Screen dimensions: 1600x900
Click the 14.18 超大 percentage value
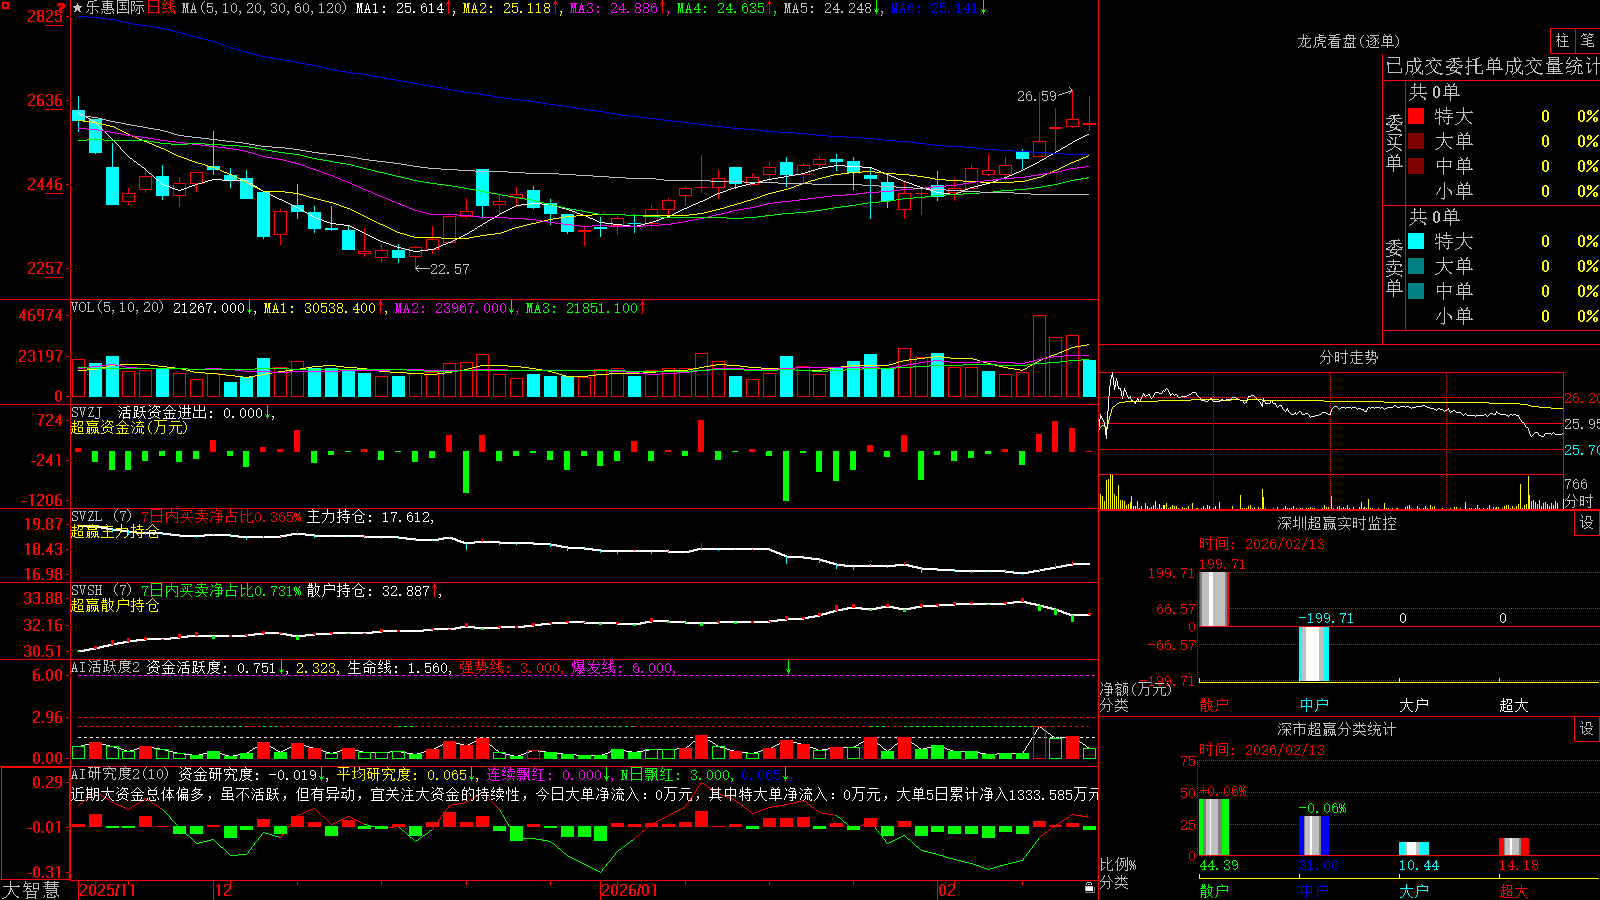pyautogui.click(x=1519, y=865)
